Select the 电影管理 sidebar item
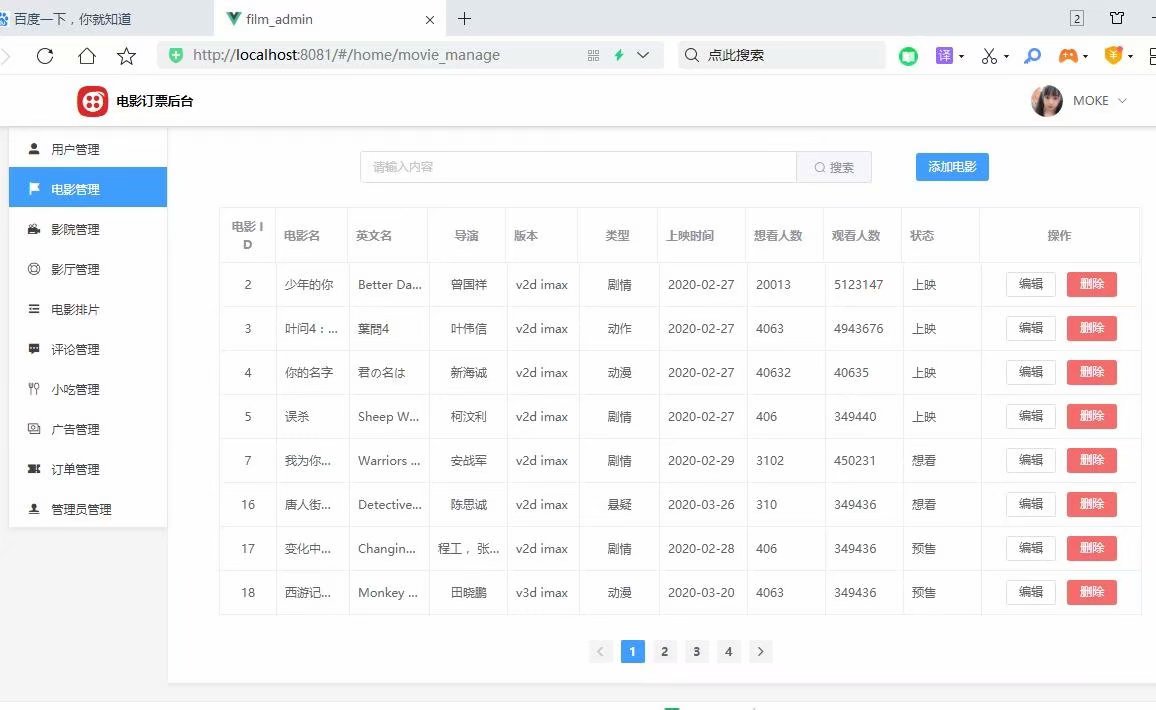Viewport: 1156px width, 710px height. (88, 189)
